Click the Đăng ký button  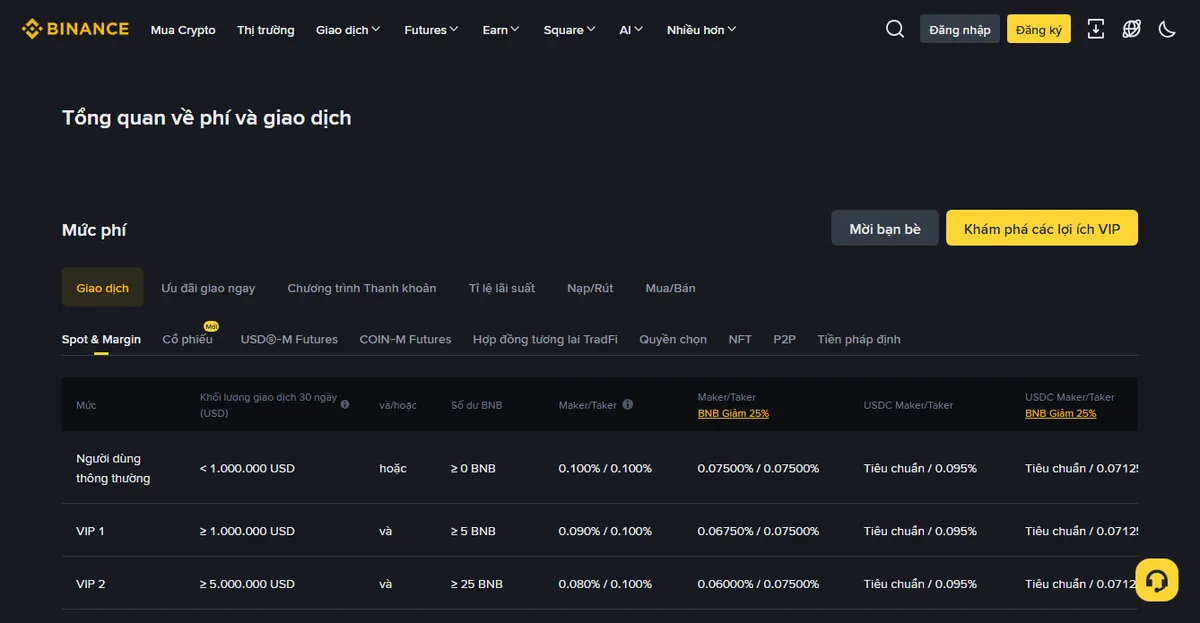(x=1039, y=29)
